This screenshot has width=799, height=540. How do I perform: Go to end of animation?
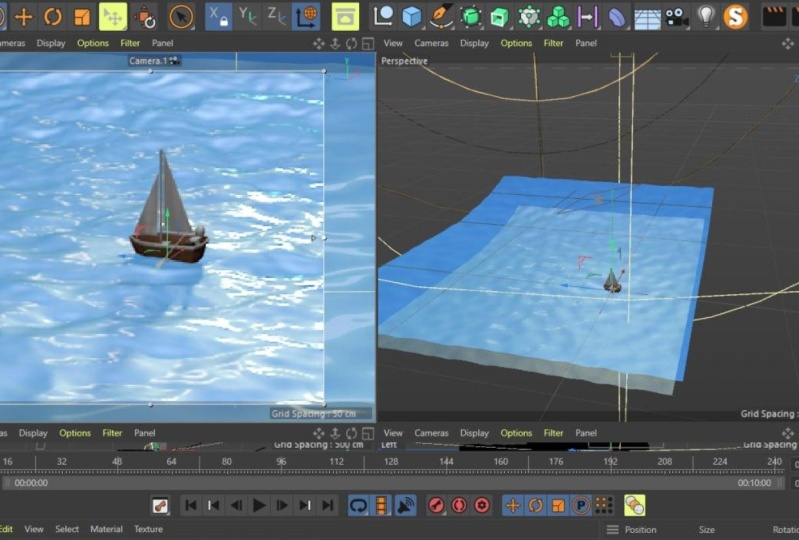coord(328,505)
